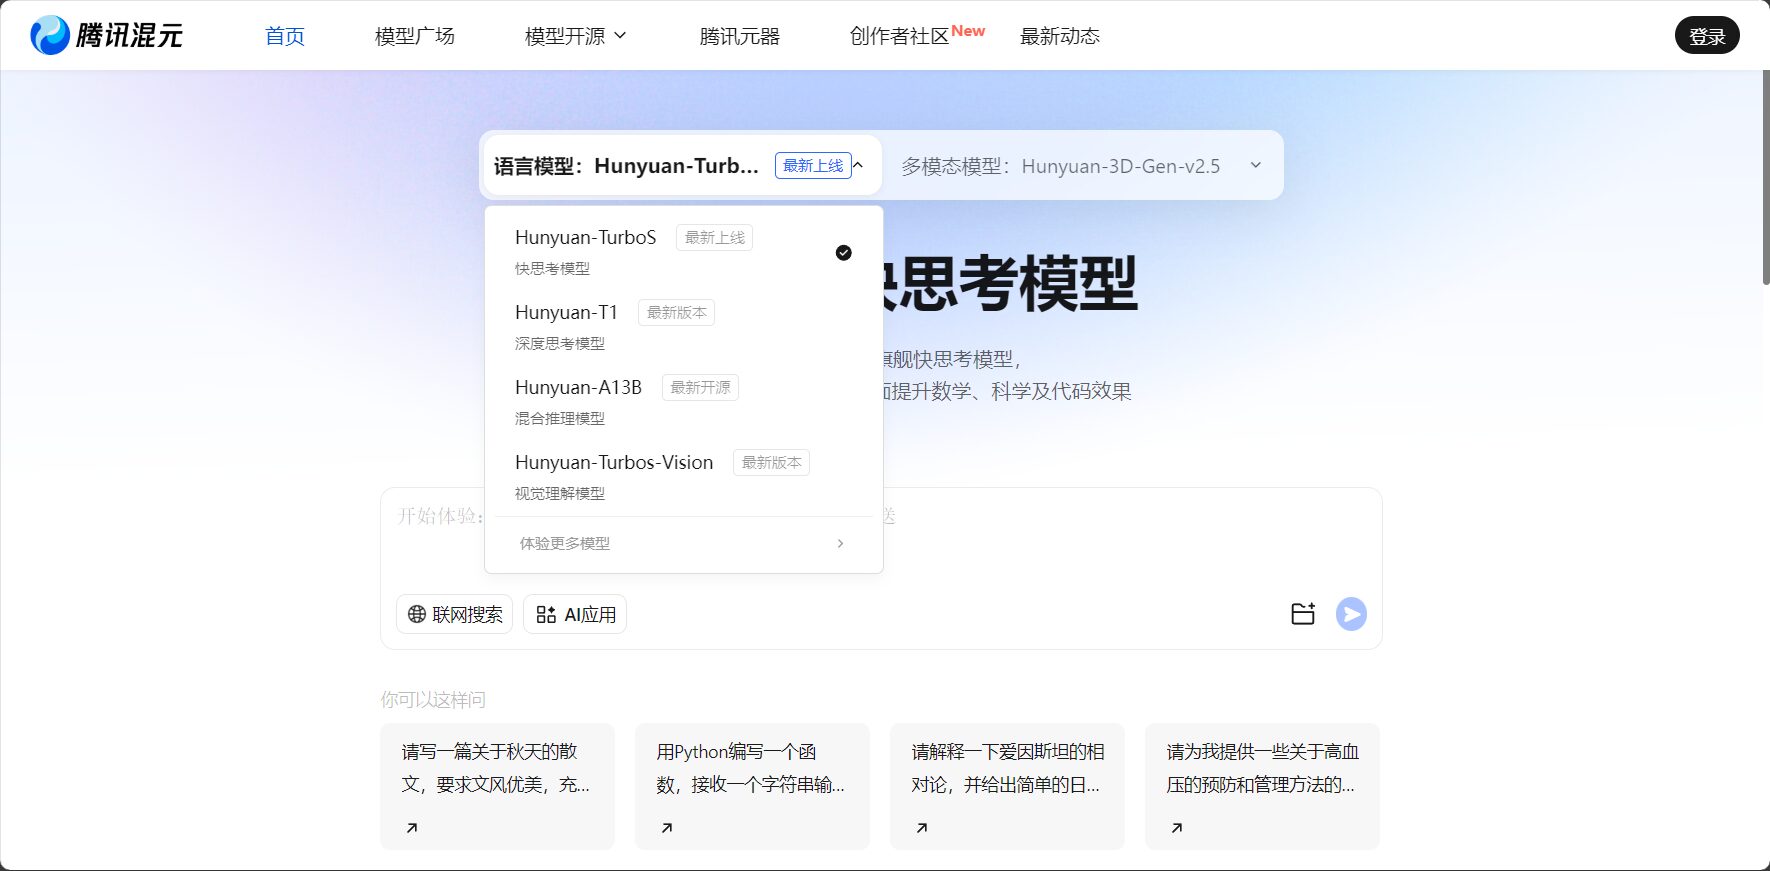Click arrow icon on autumn essay card
Screen dimensions: 1770x871
coord(412,827)
